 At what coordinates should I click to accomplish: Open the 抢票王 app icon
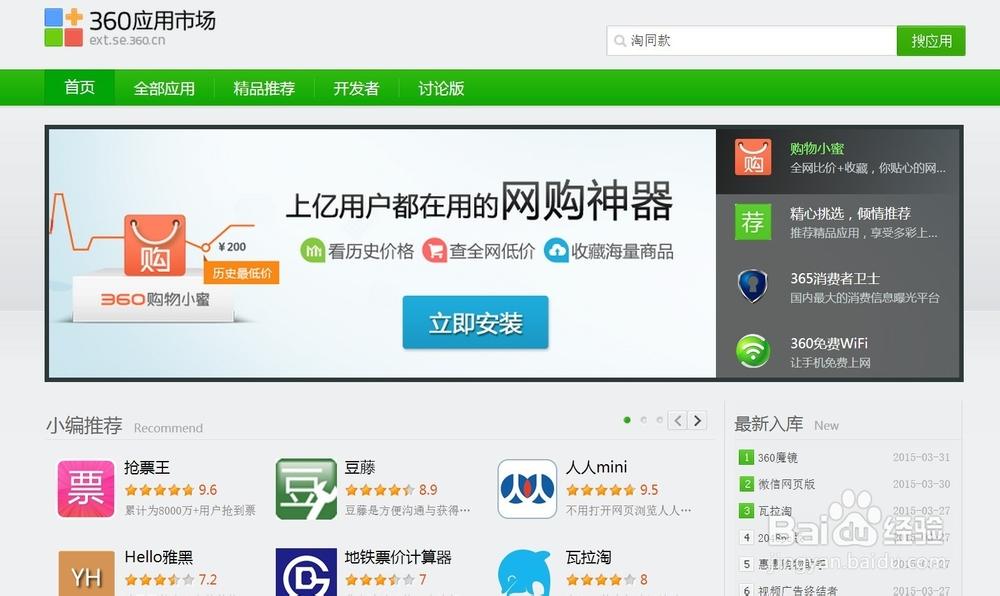click(86, 489)
